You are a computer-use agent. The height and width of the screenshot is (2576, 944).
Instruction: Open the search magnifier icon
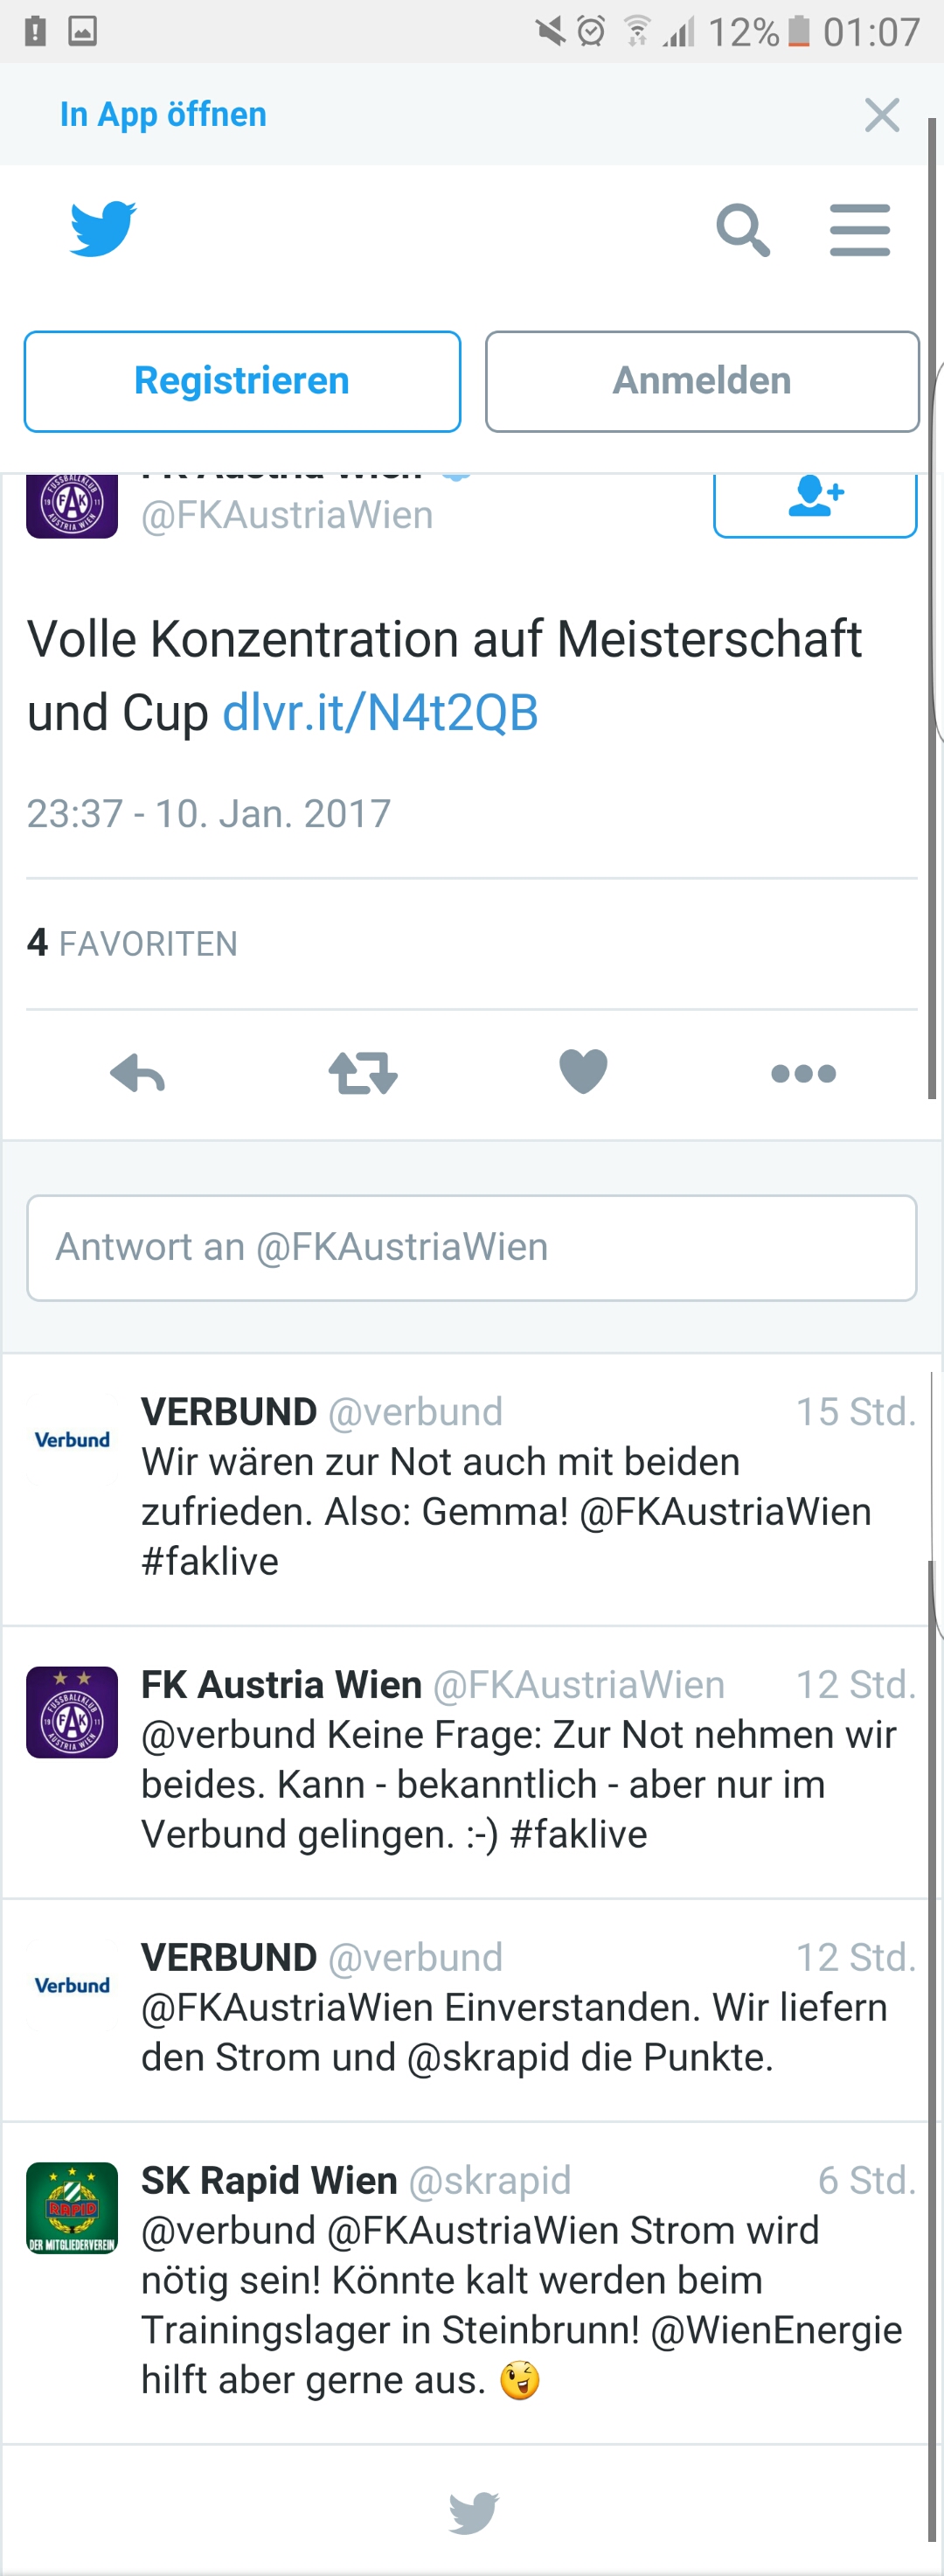point(743,230)
